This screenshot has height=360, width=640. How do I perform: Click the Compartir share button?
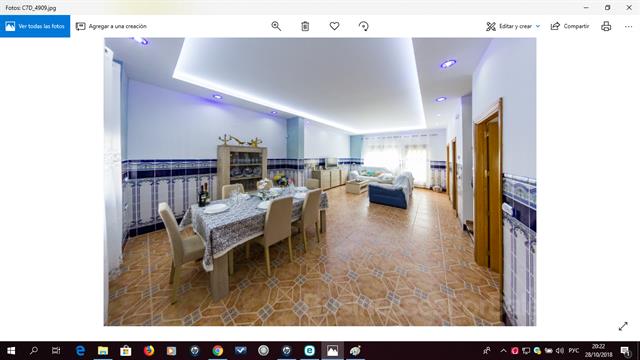[x=570, y=26]
